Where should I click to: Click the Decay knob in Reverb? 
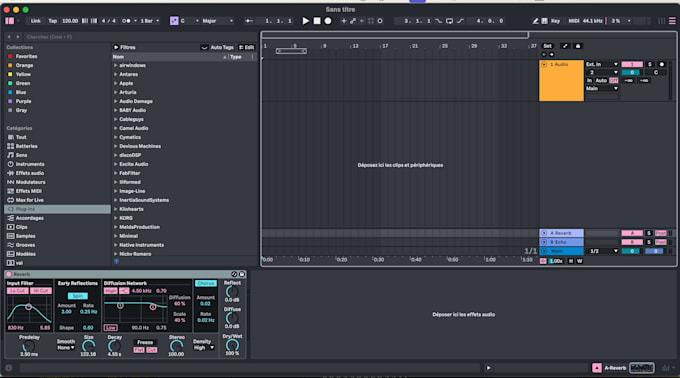[114, 346]
